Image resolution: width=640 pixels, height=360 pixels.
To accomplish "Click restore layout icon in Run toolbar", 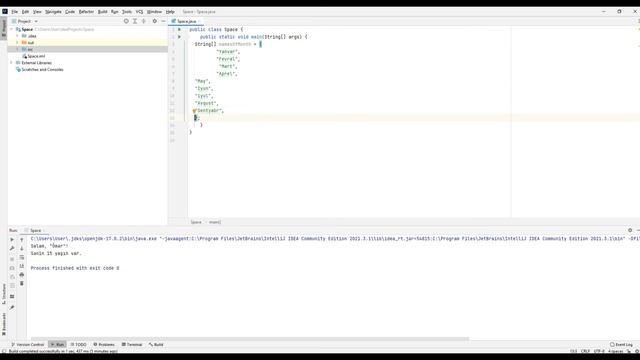I will [x=12, y=297].
